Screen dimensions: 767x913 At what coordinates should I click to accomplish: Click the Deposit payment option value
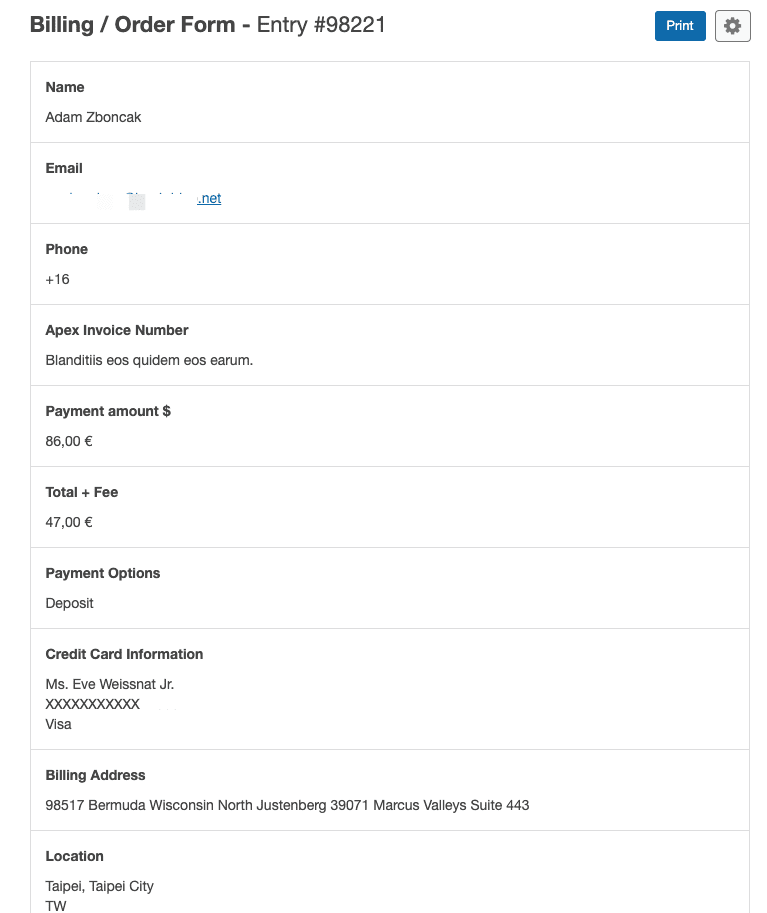click(69, 603)
